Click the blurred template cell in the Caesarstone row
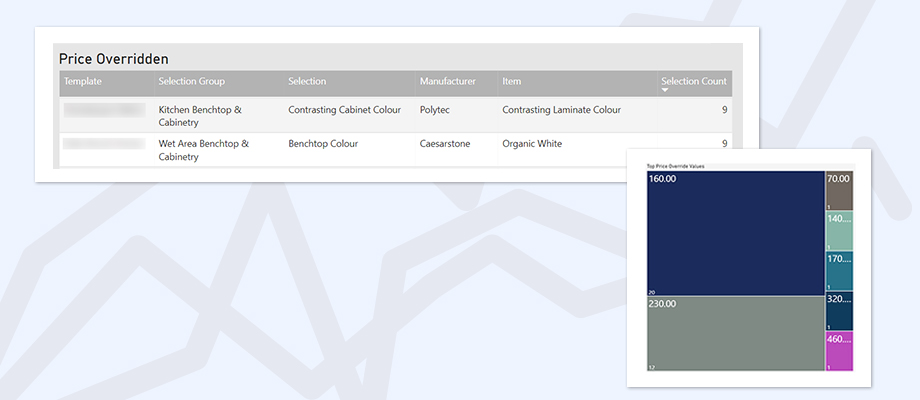 [x=104, y=144]
